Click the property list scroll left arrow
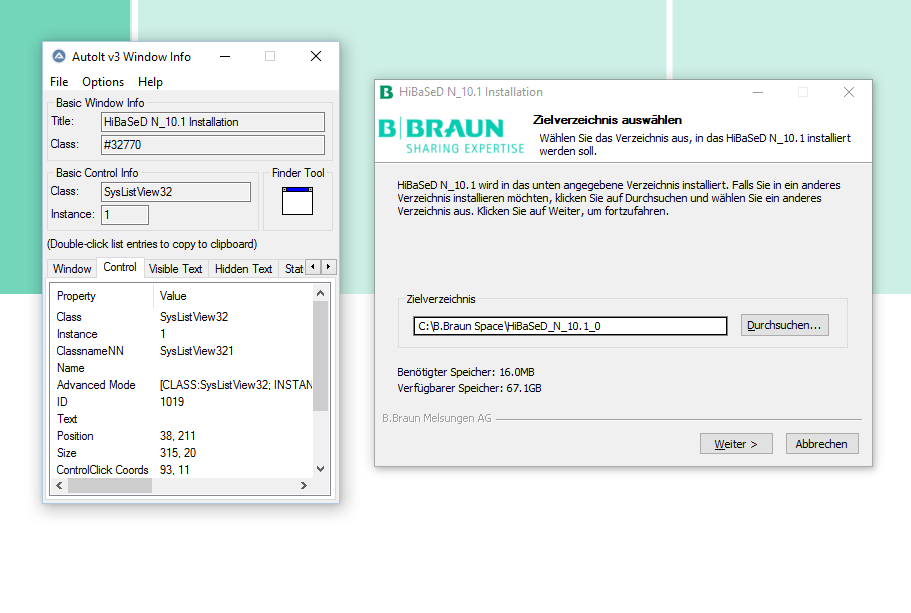 59,485
